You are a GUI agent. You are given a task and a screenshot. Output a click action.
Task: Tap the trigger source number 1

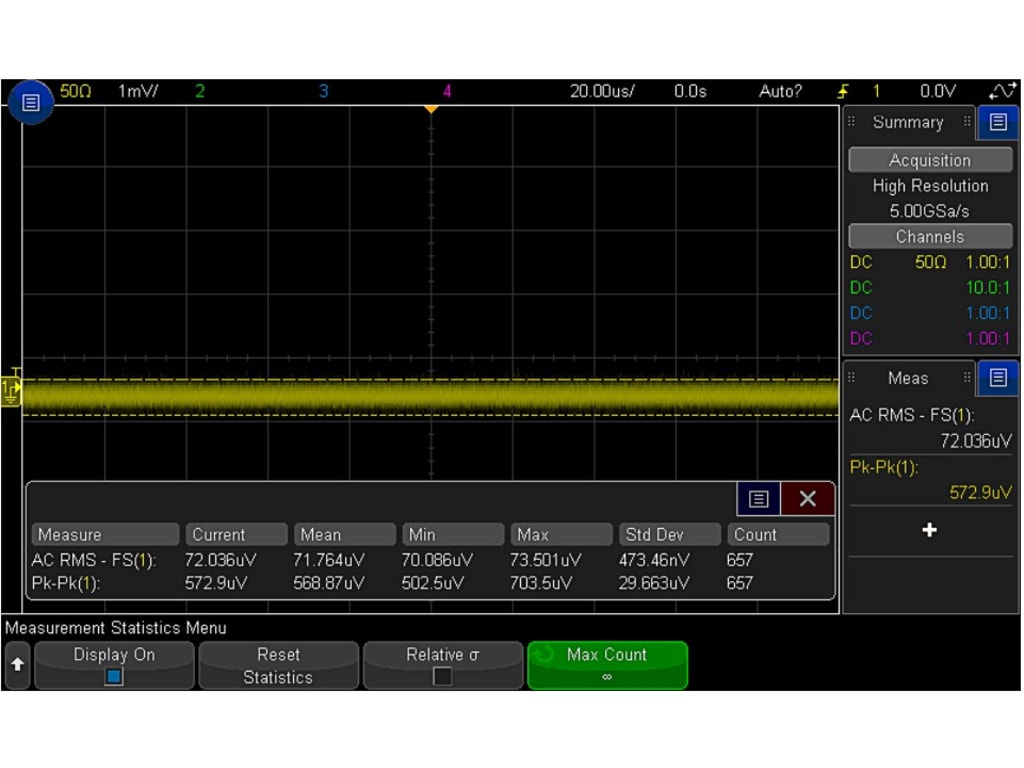(x=876, y=91)
